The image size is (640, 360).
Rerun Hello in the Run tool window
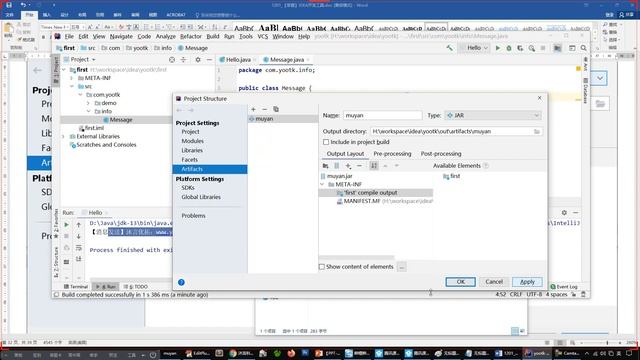[x=67, y=225]
